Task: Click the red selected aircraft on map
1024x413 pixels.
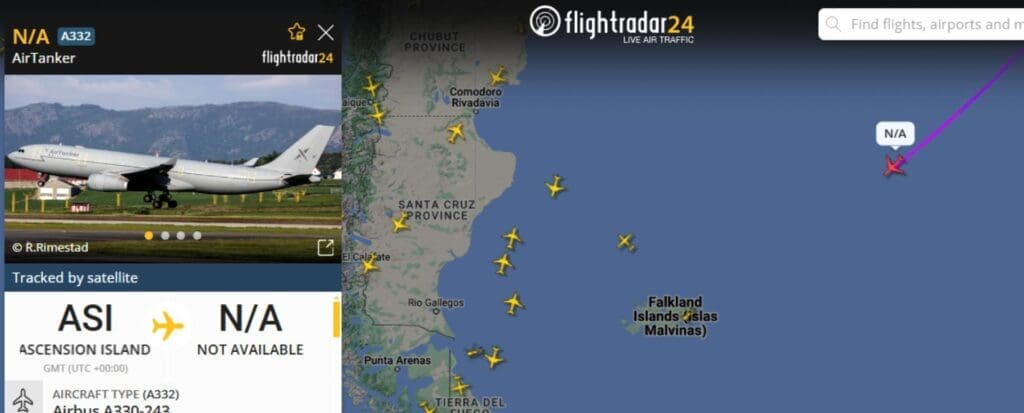Action: (894, 165)
